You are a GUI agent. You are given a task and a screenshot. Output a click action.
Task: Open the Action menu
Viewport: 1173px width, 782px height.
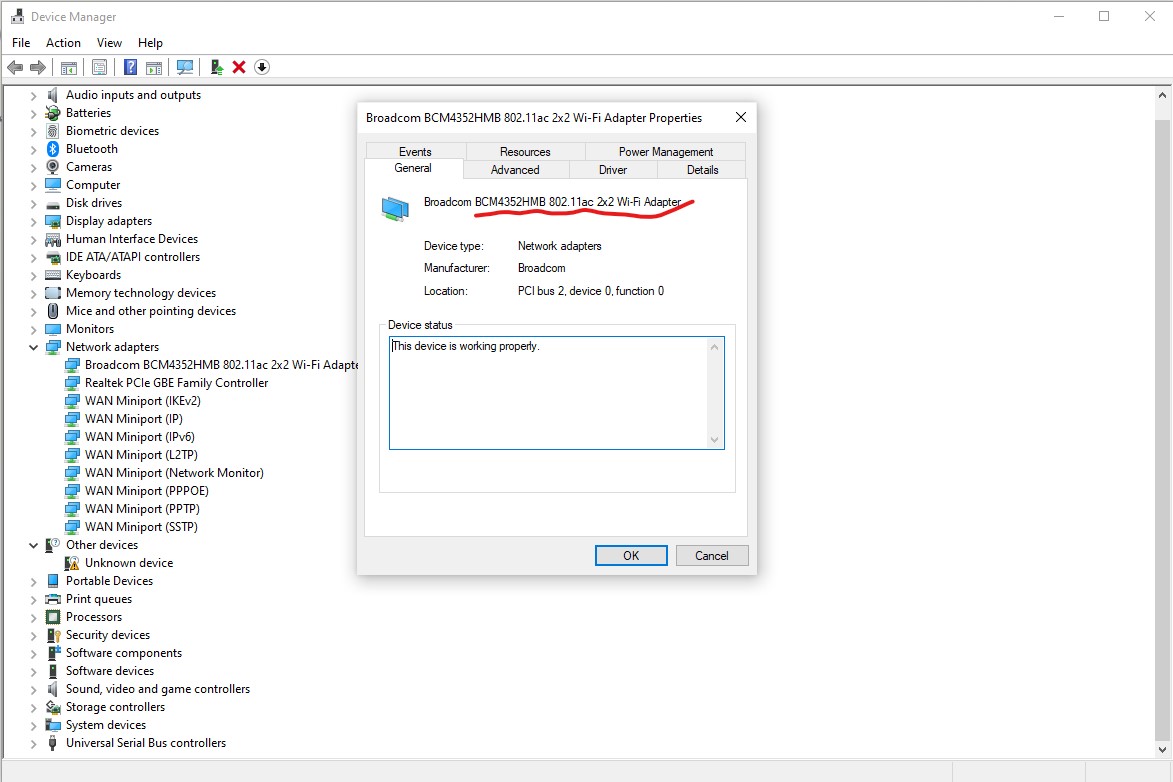[x=63, y=43]
